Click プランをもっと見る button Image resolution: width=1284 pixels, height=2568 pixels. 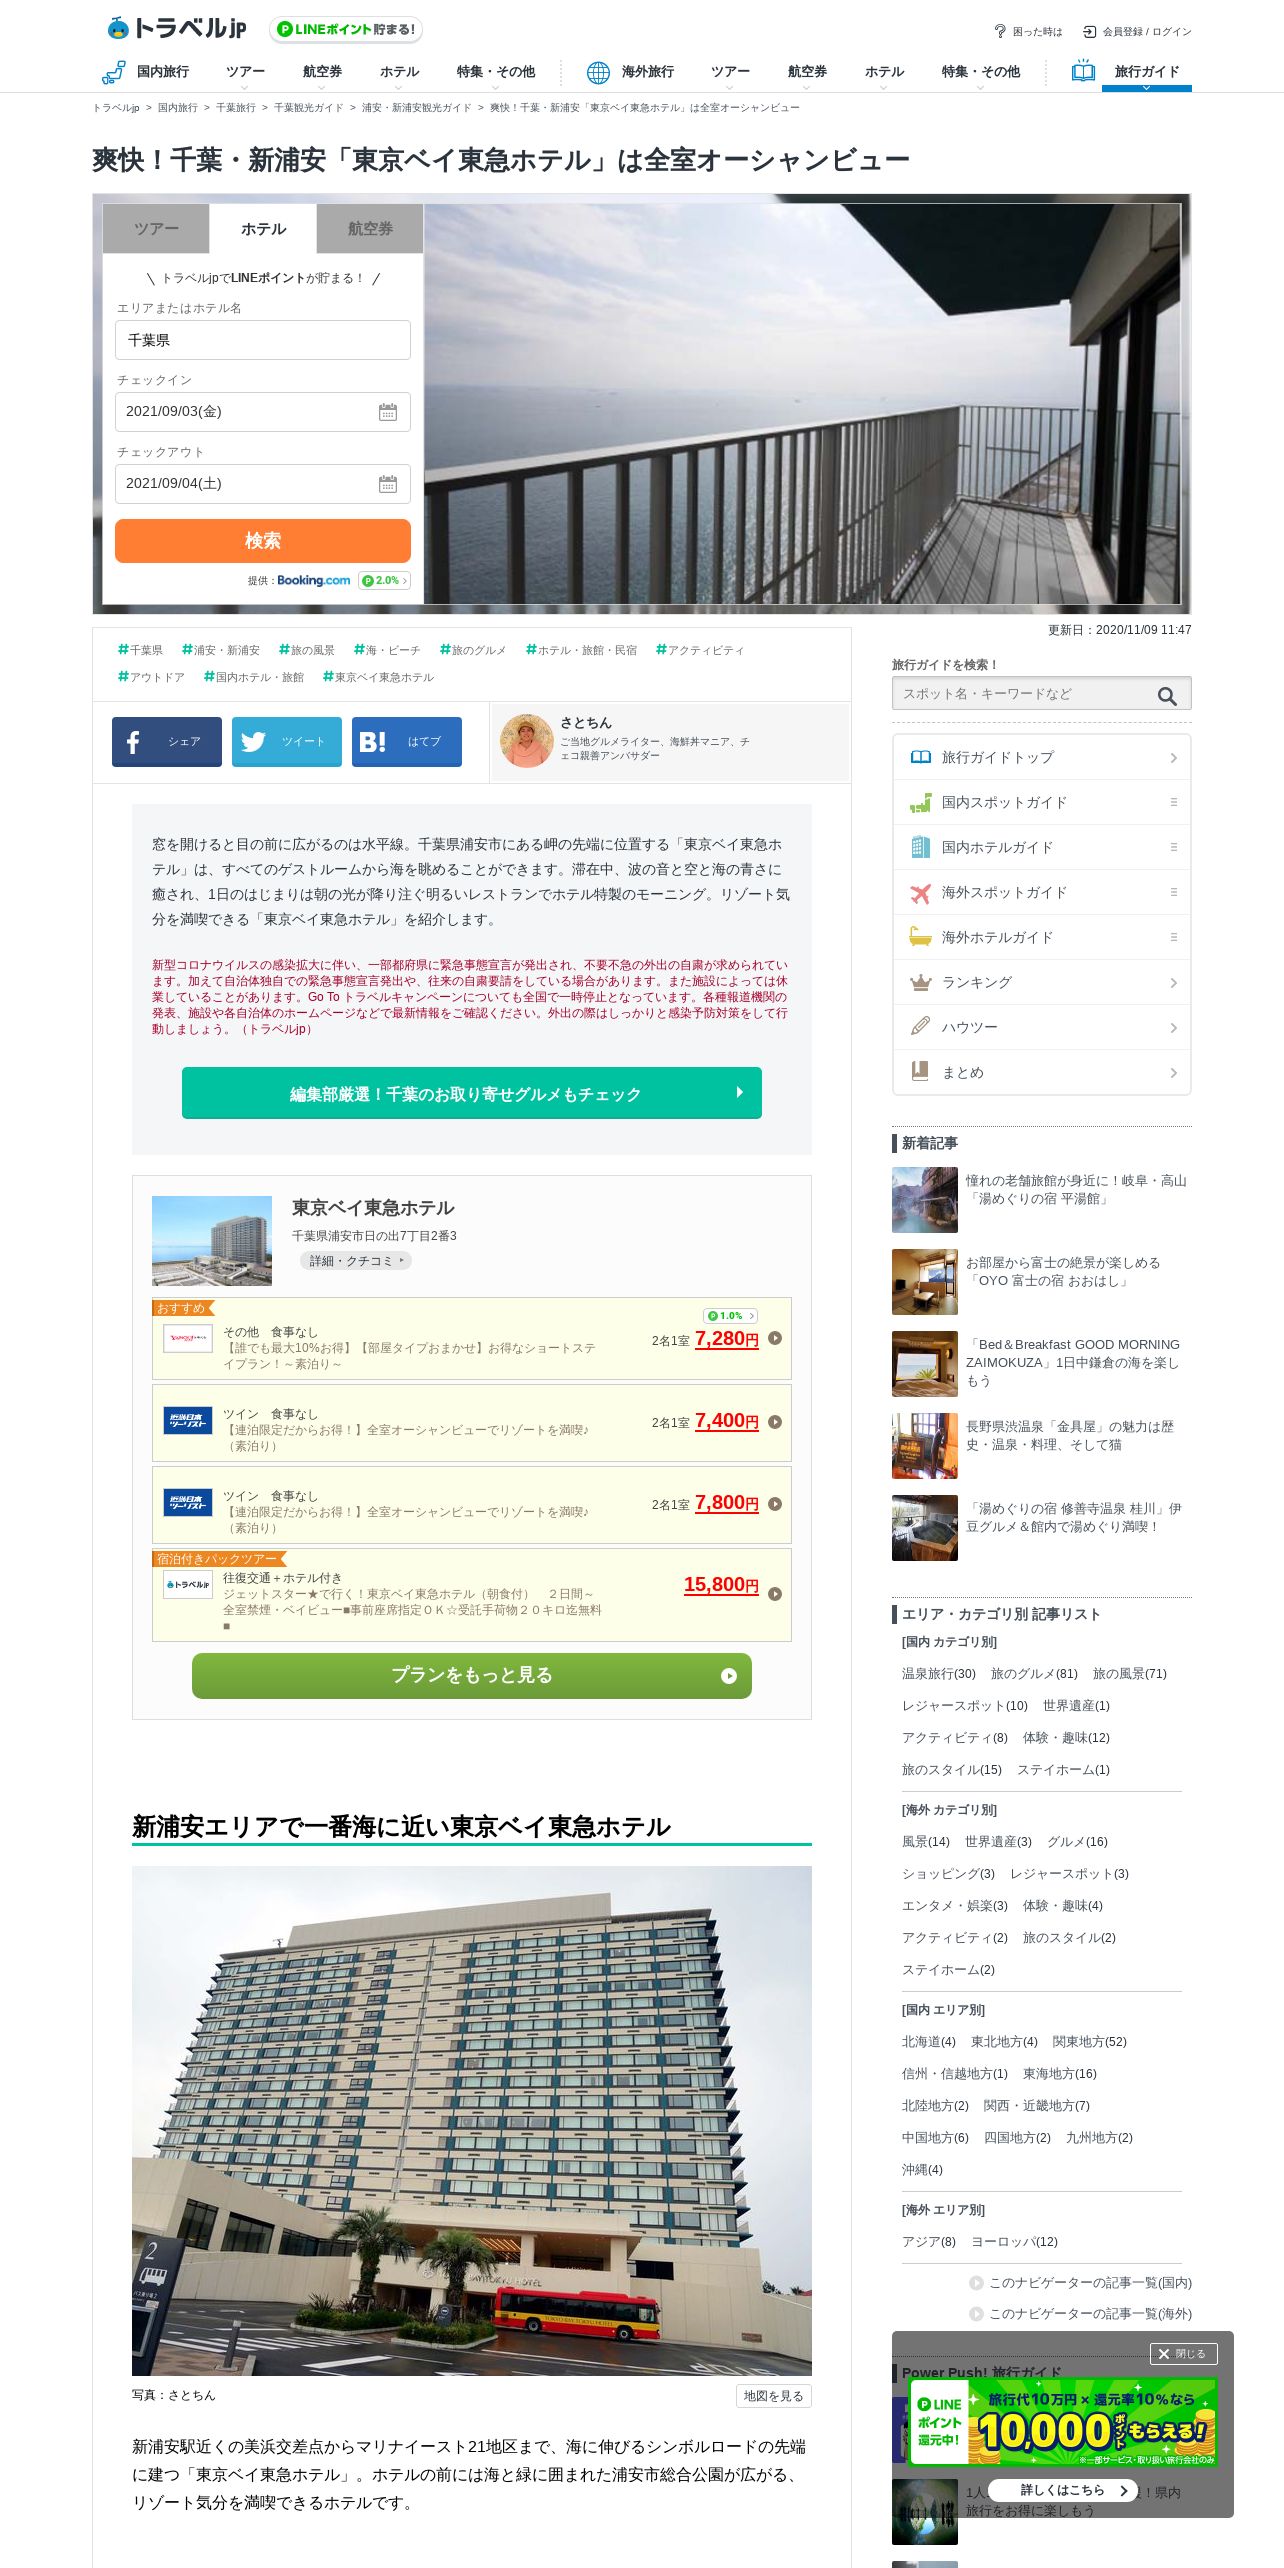tap(472, 1675)
